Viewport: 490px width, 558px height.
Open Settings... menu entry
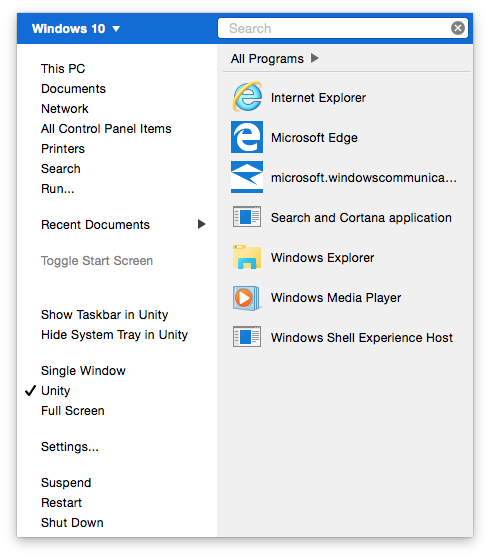point(70,447)
